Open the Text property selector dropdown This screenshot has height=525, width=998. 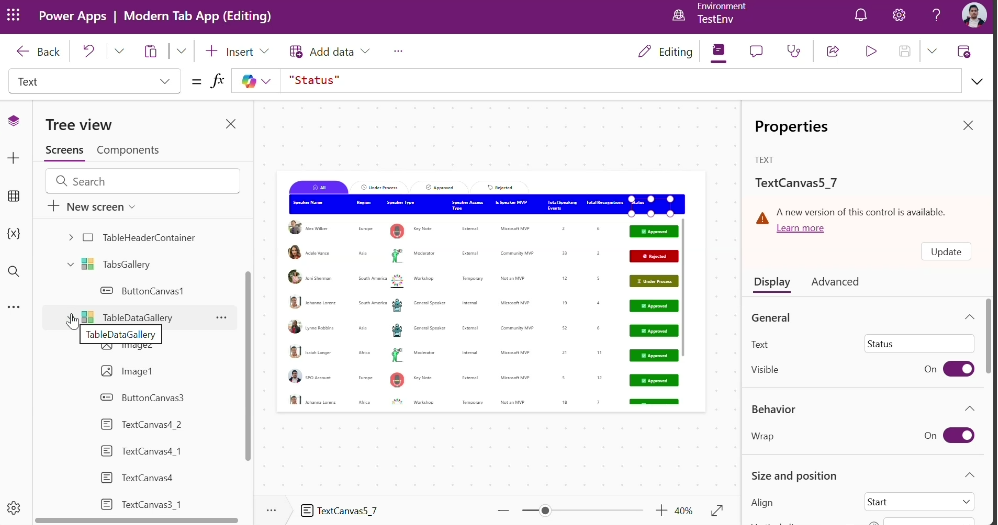[94, 82]
